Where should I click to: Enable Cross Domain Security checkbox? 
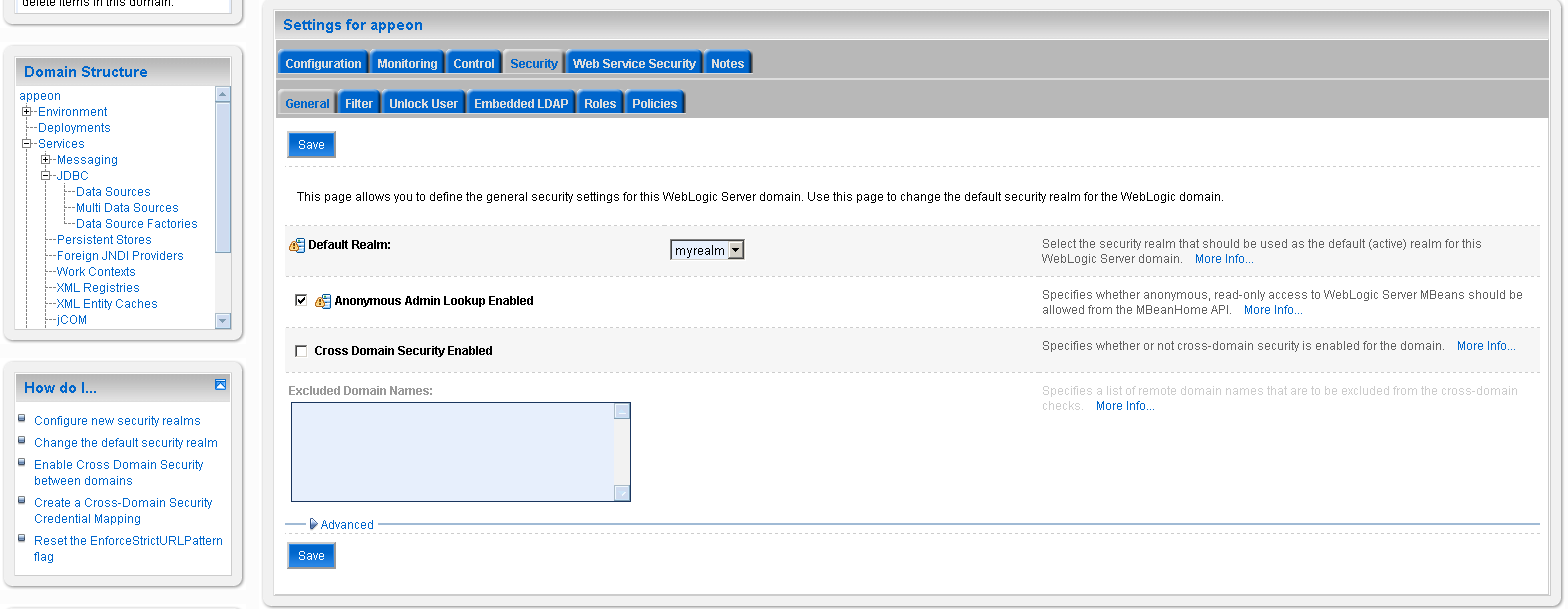[301, 351]
